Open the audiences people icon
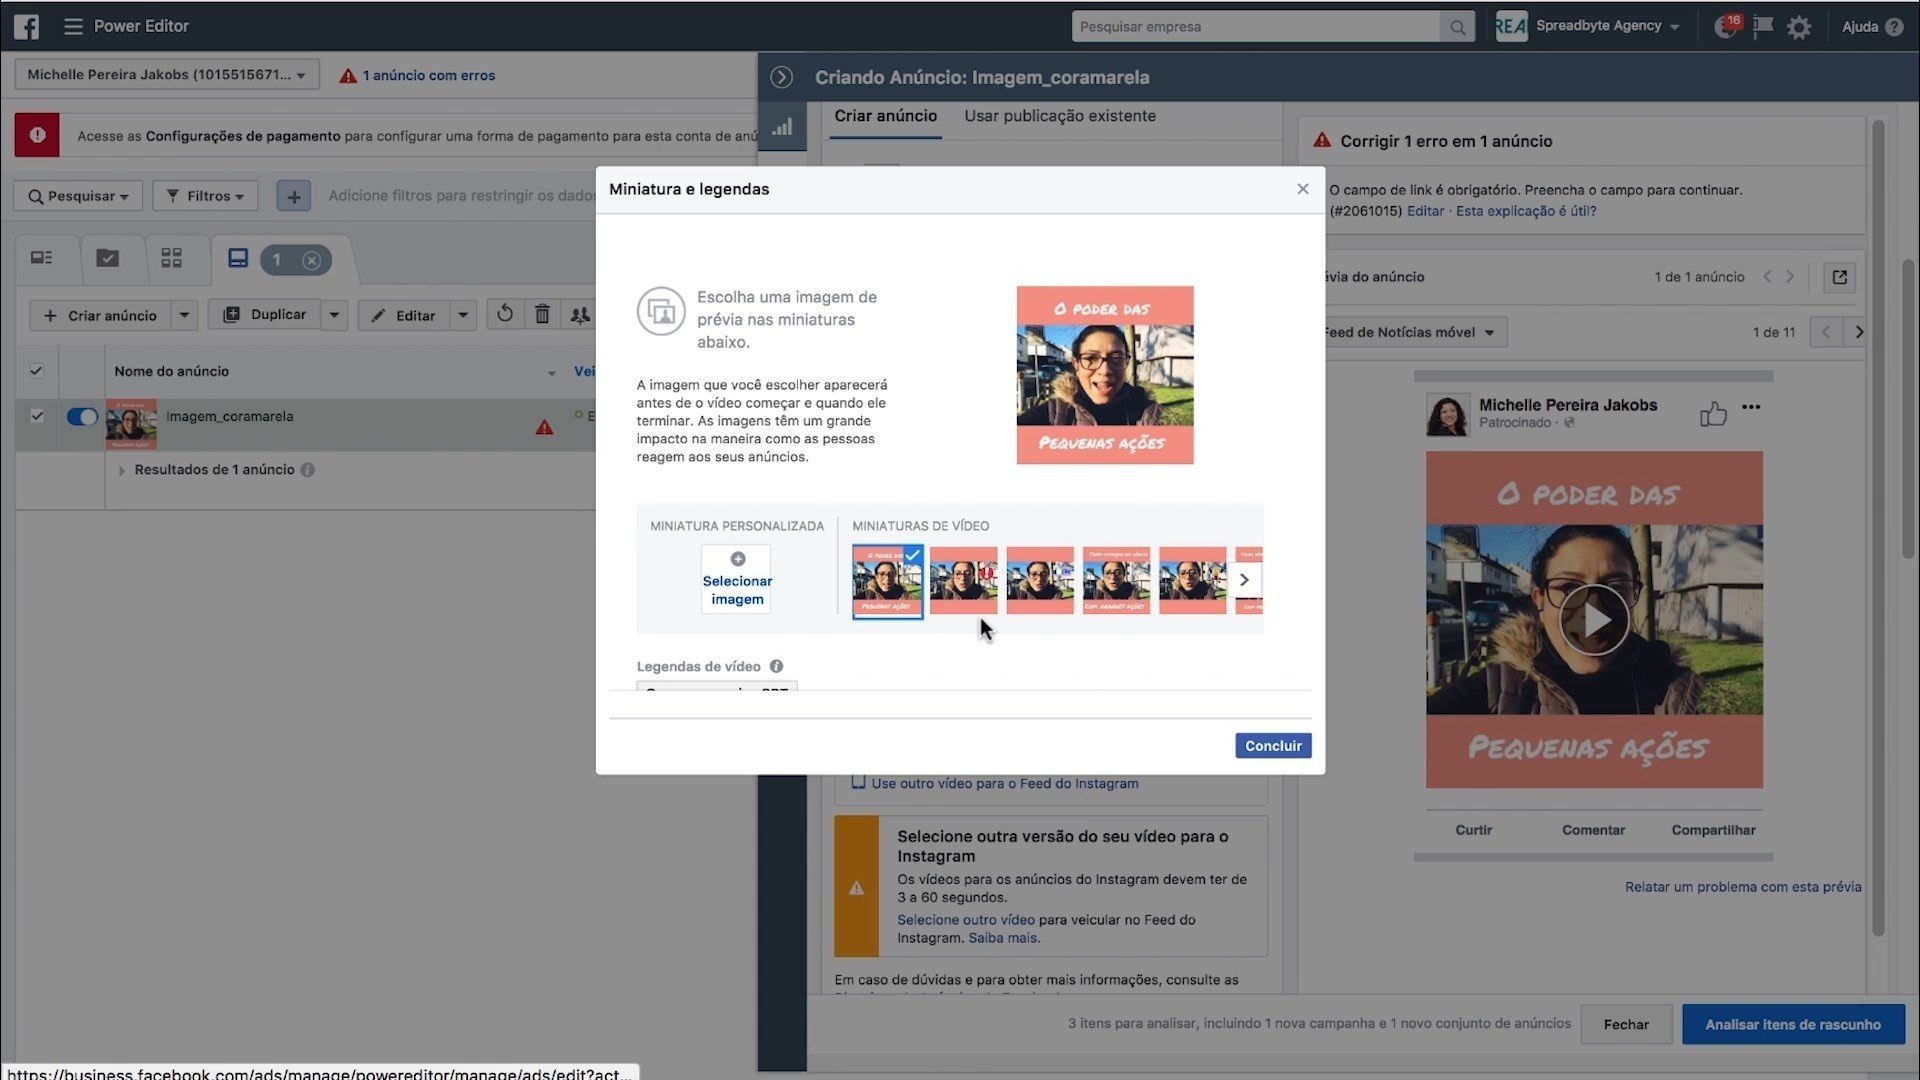Viewport: 1920px width, 1080px height. [580, 314]
